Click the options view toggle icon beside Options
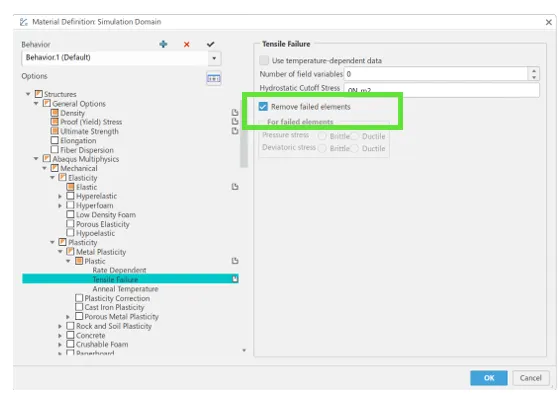The image size is (558, 395). pyautogui.click(x=214, y=78)
